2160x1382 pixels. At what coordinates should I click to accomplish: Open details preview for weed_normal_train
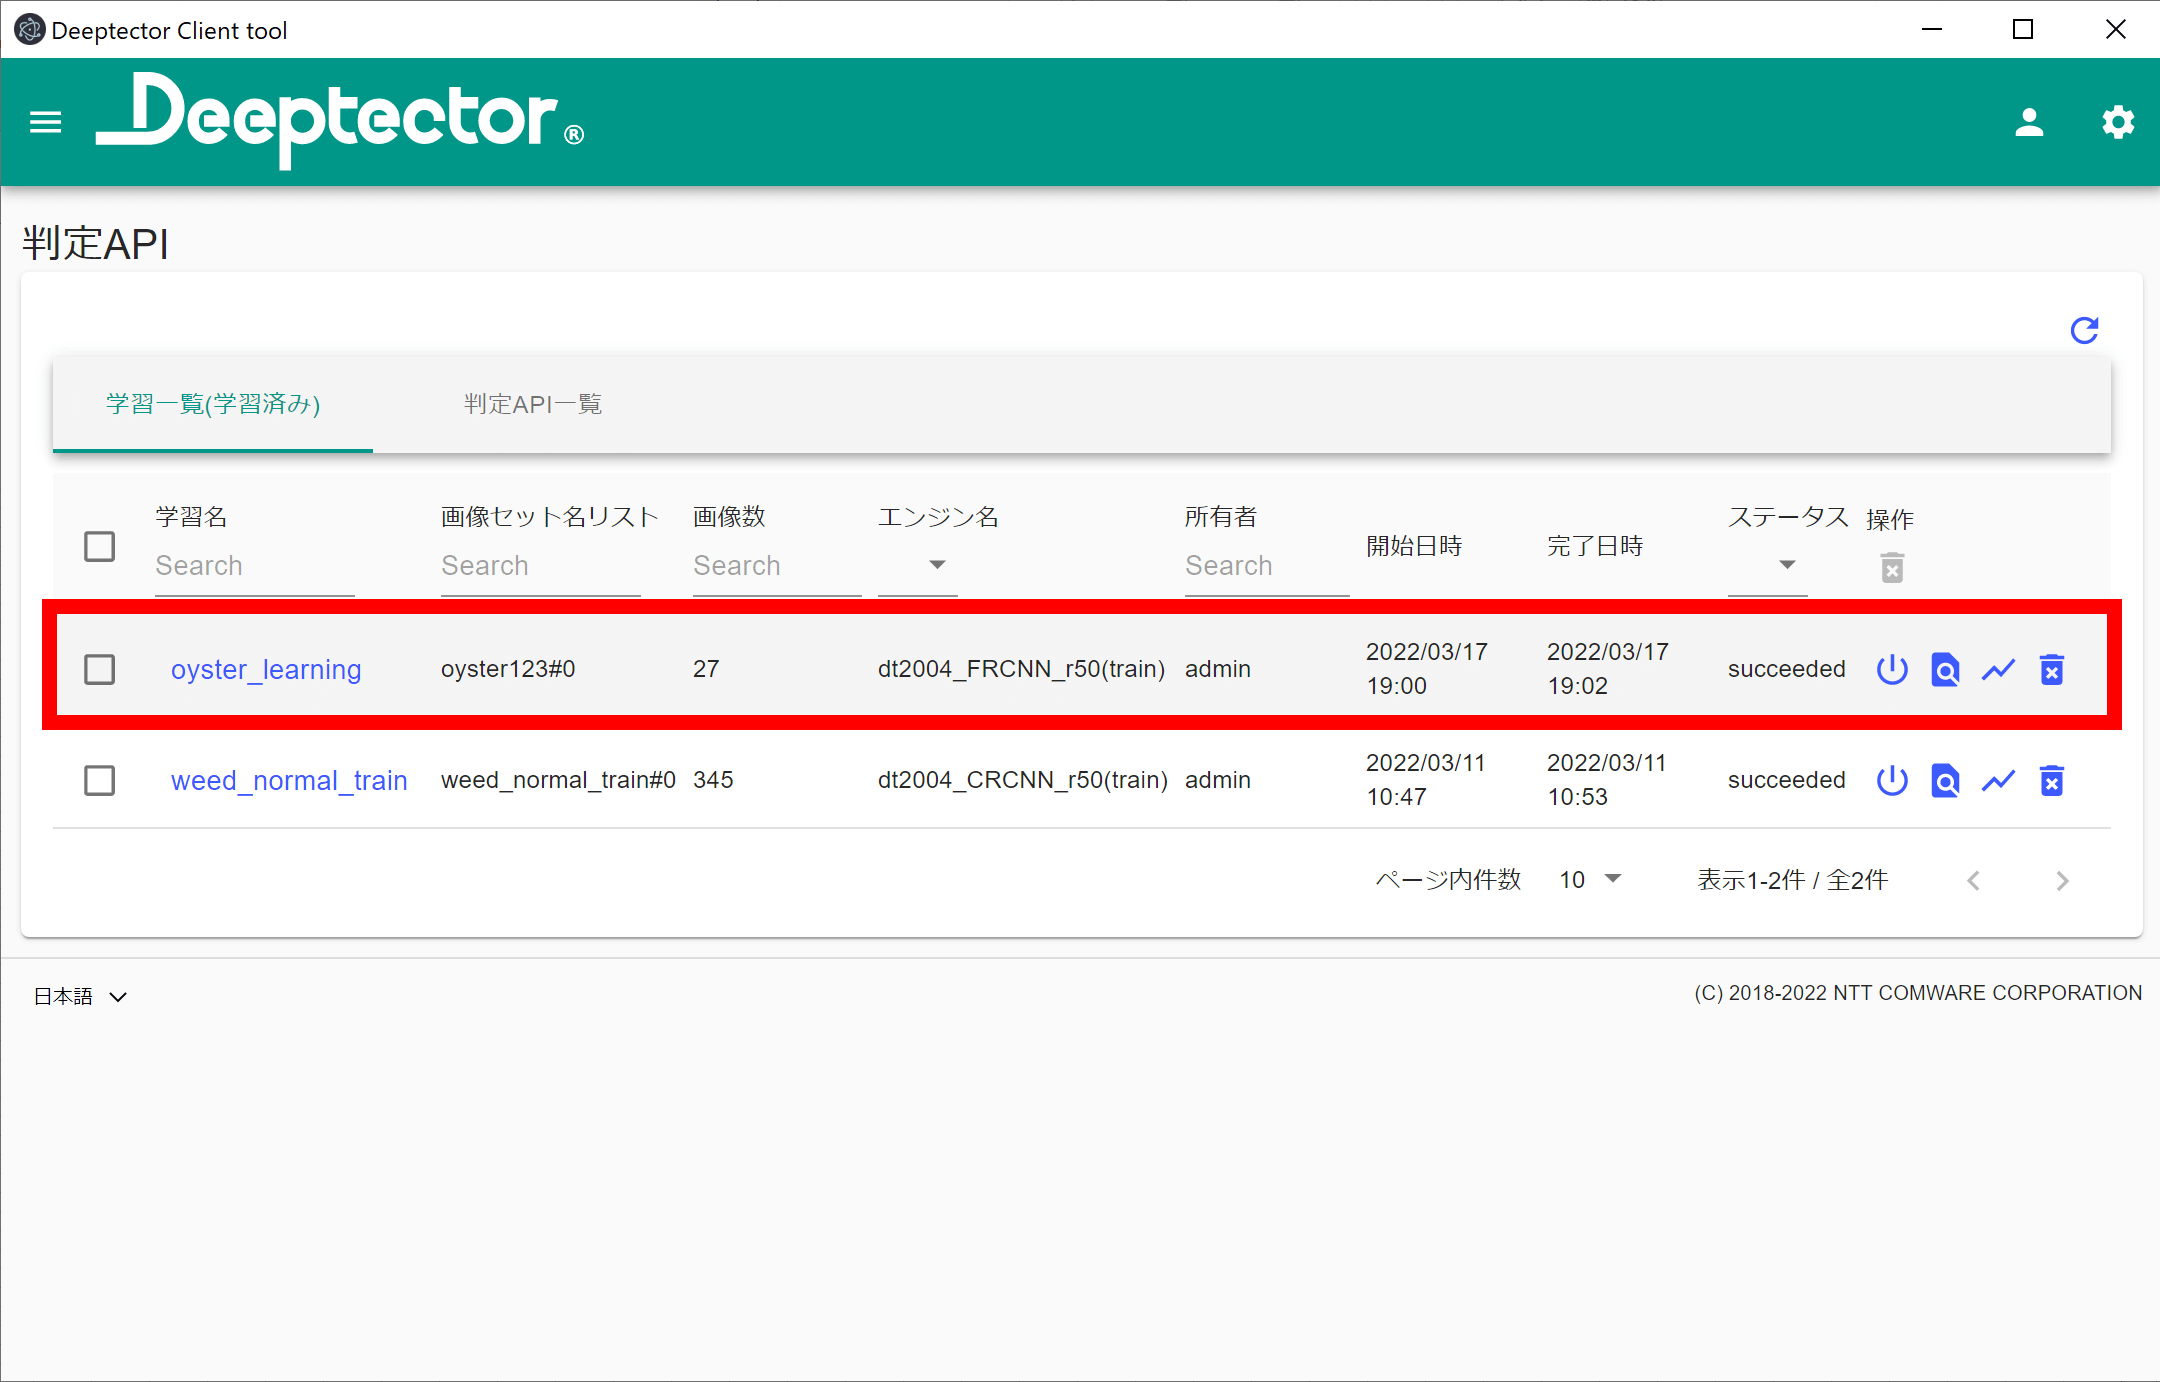(1944, 780)
